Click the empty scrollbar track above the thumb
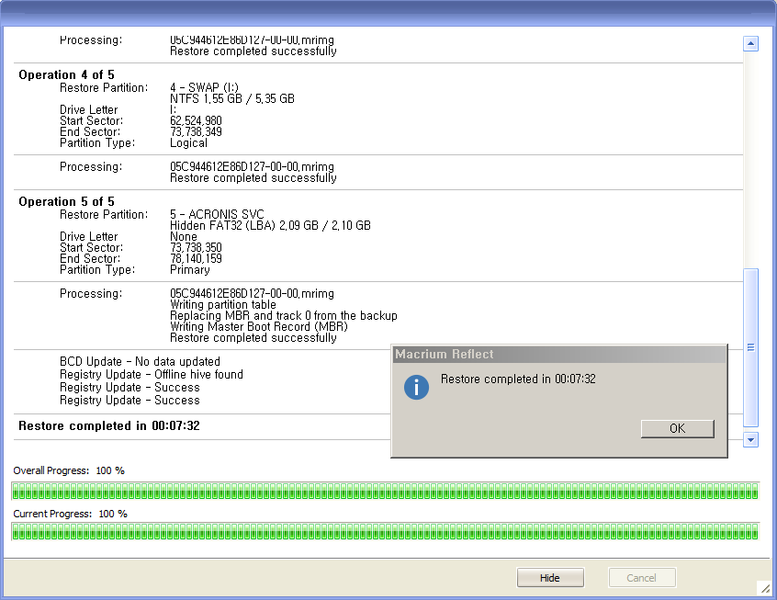The width and height of the screenshot is (777, 600). pyautogui.click(x=751, y=160)
